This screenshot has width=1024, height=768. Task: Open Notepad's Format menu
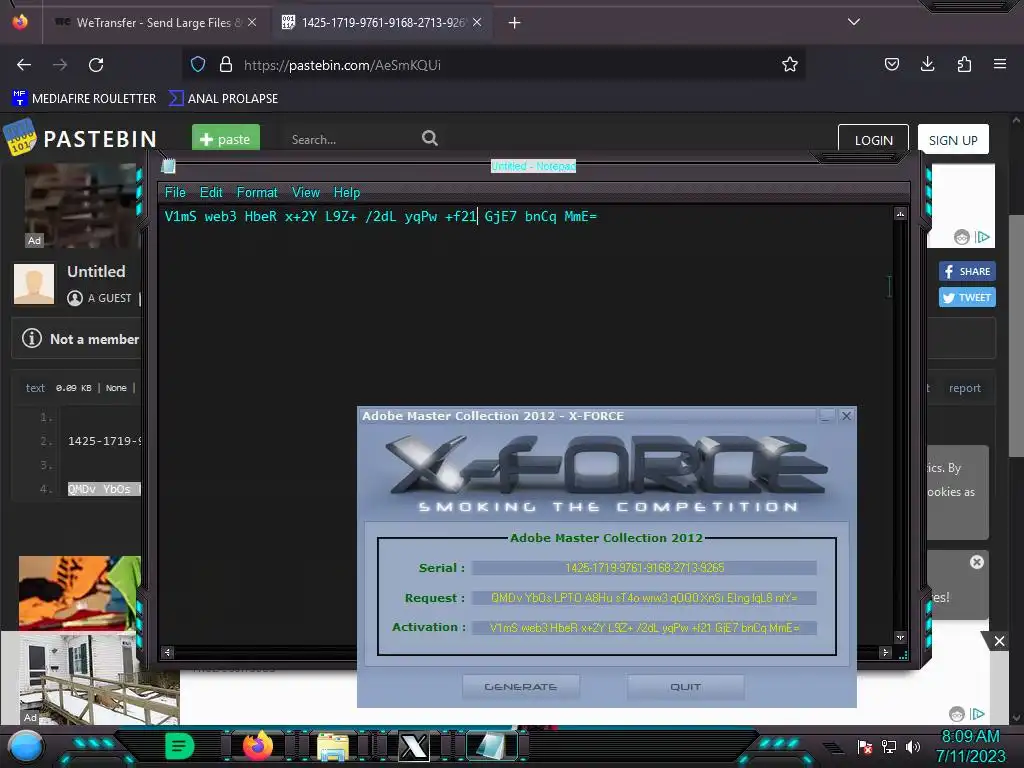point(257,193)
